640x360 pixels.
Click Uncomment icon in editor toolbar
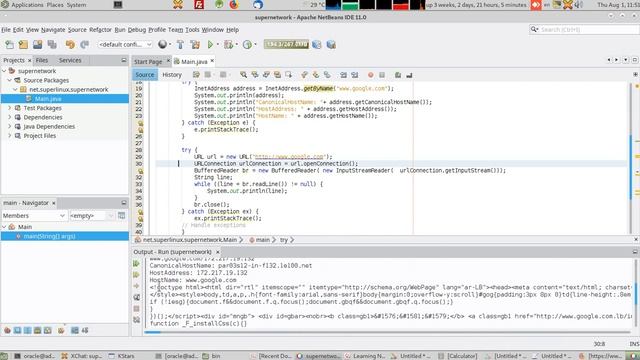click(x=409, y=75)
